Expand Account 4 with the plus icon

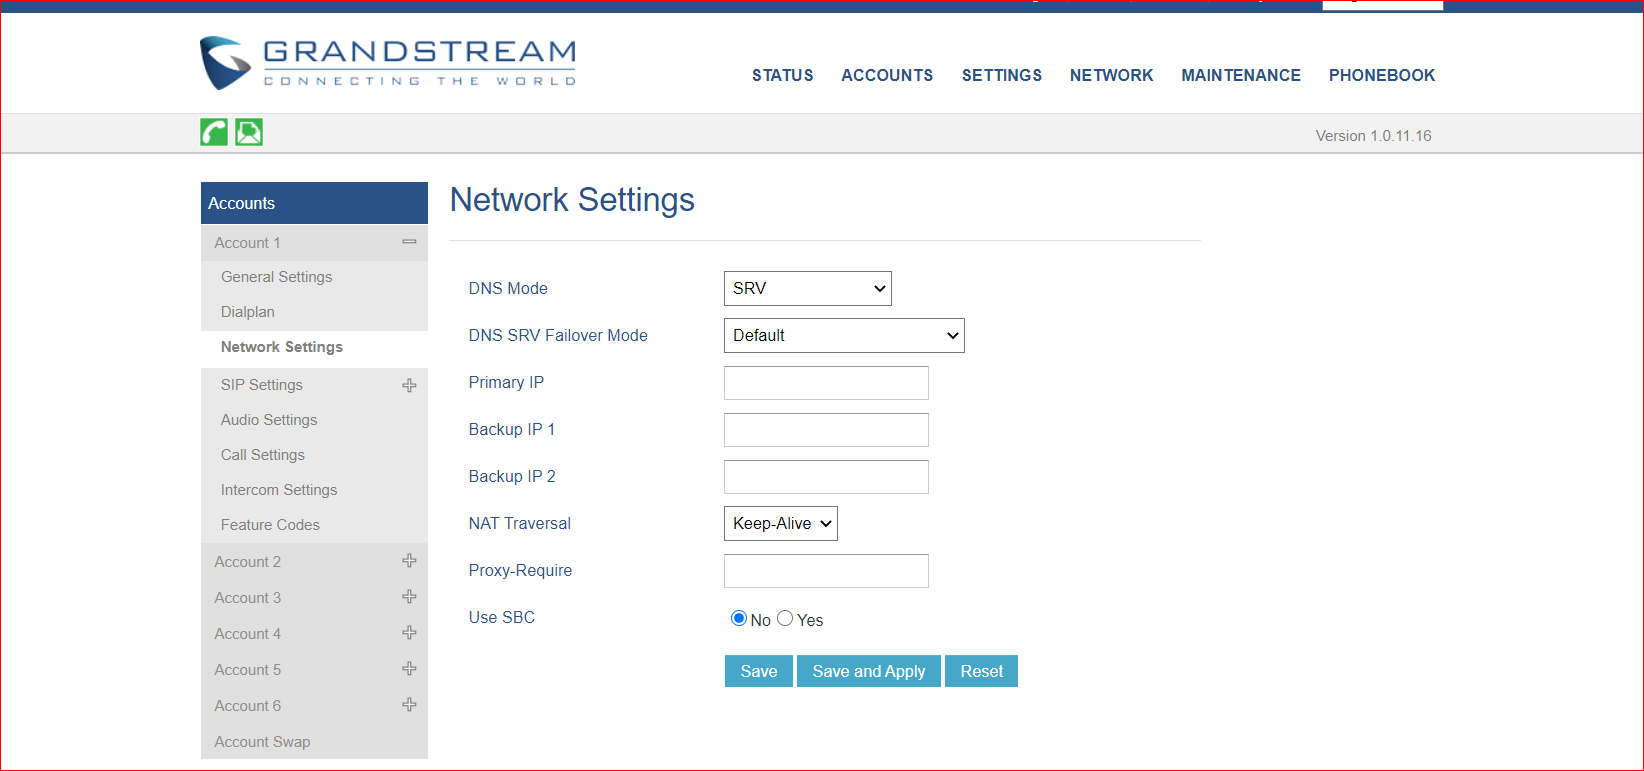[x=409, y=633]
